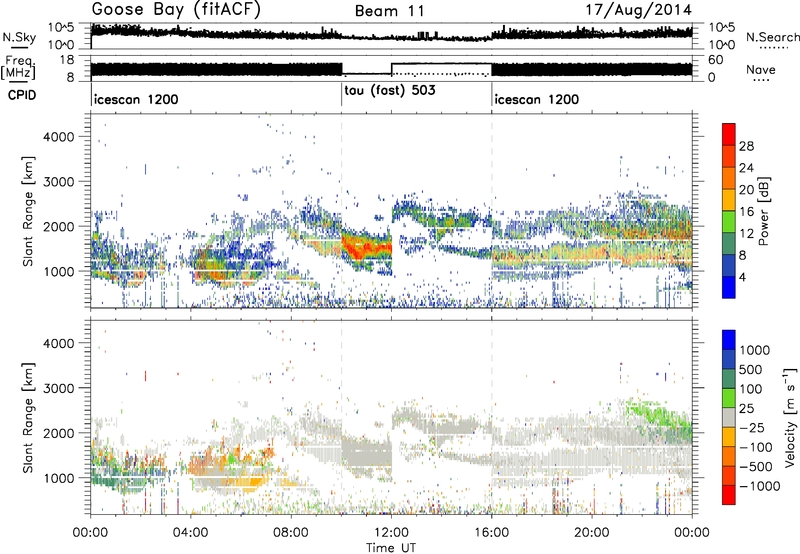Click the frequency axis value '18'
Screen dimensions: 800x554
pyautogui.click(x=68, y=60)
